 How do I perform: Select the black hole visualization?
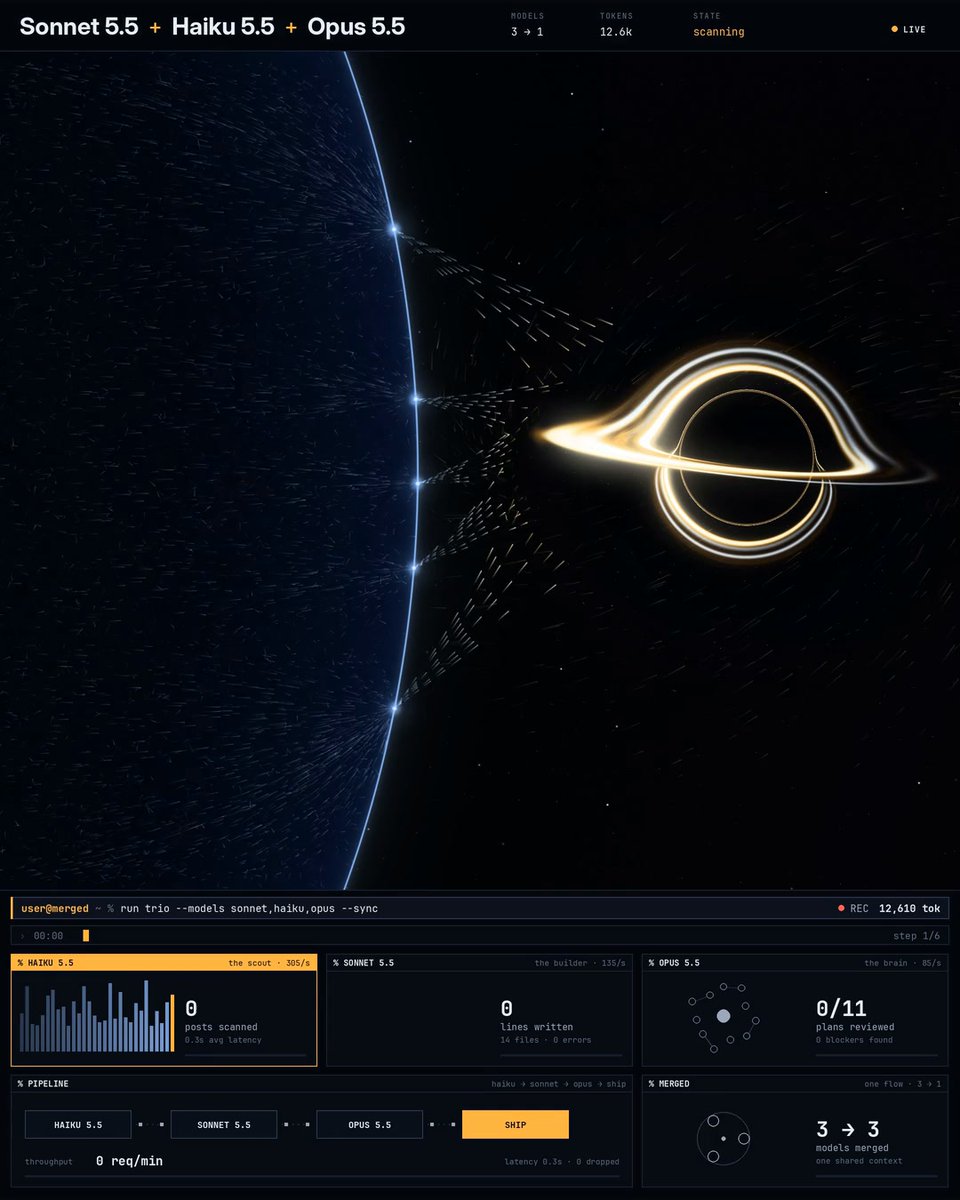[740, 456]
